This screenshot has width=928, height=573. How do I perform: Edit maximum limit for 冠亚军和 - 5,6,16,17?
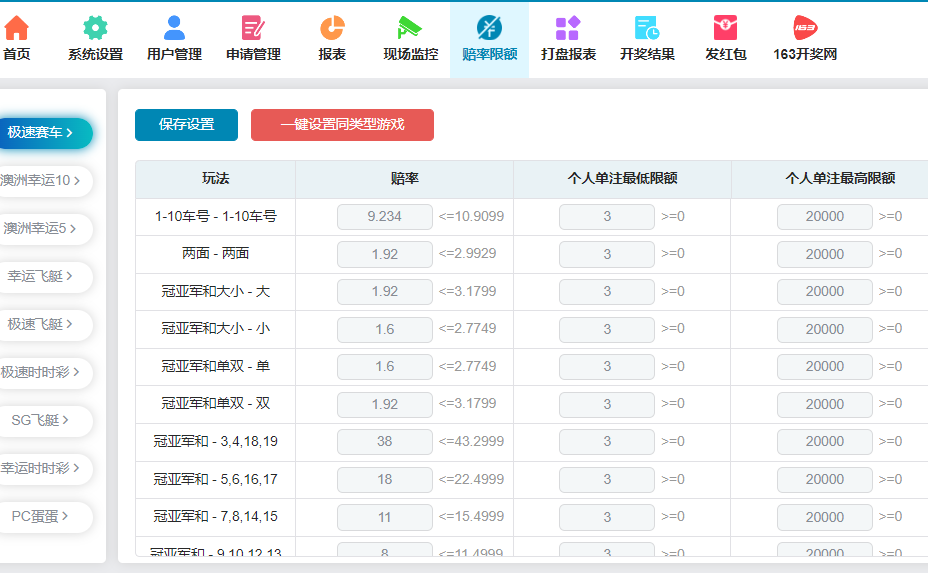click(x=824, y=479)
